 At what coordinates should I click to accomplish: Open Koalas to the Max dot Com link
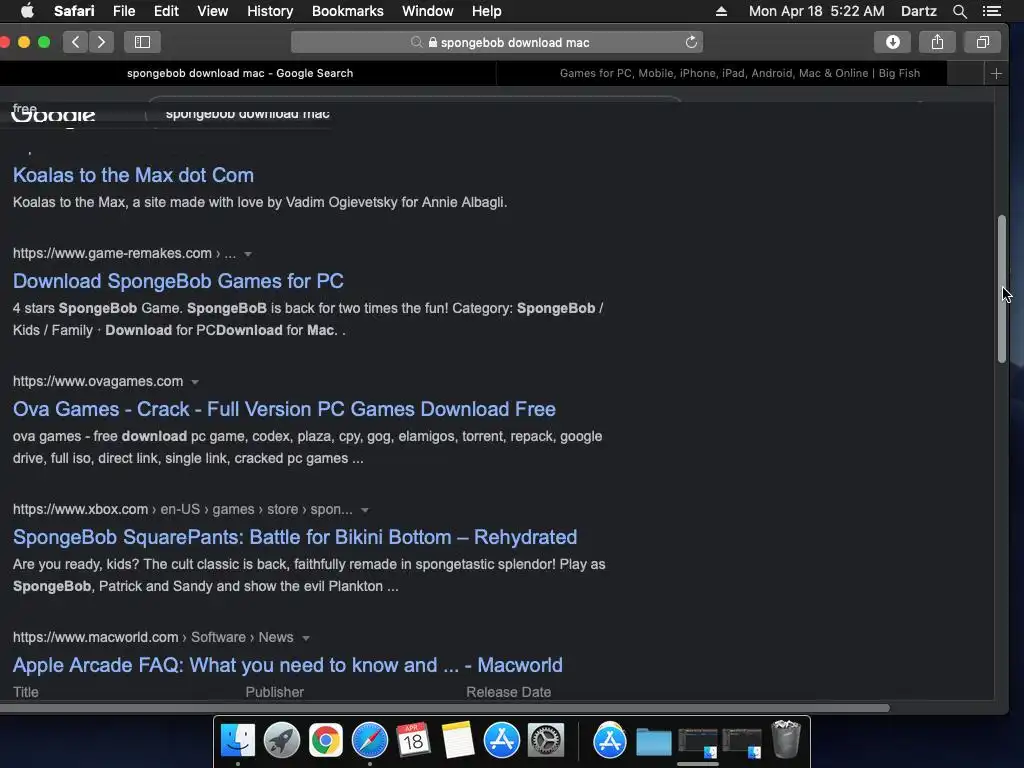pyautogui.click(x=133, y=175)
